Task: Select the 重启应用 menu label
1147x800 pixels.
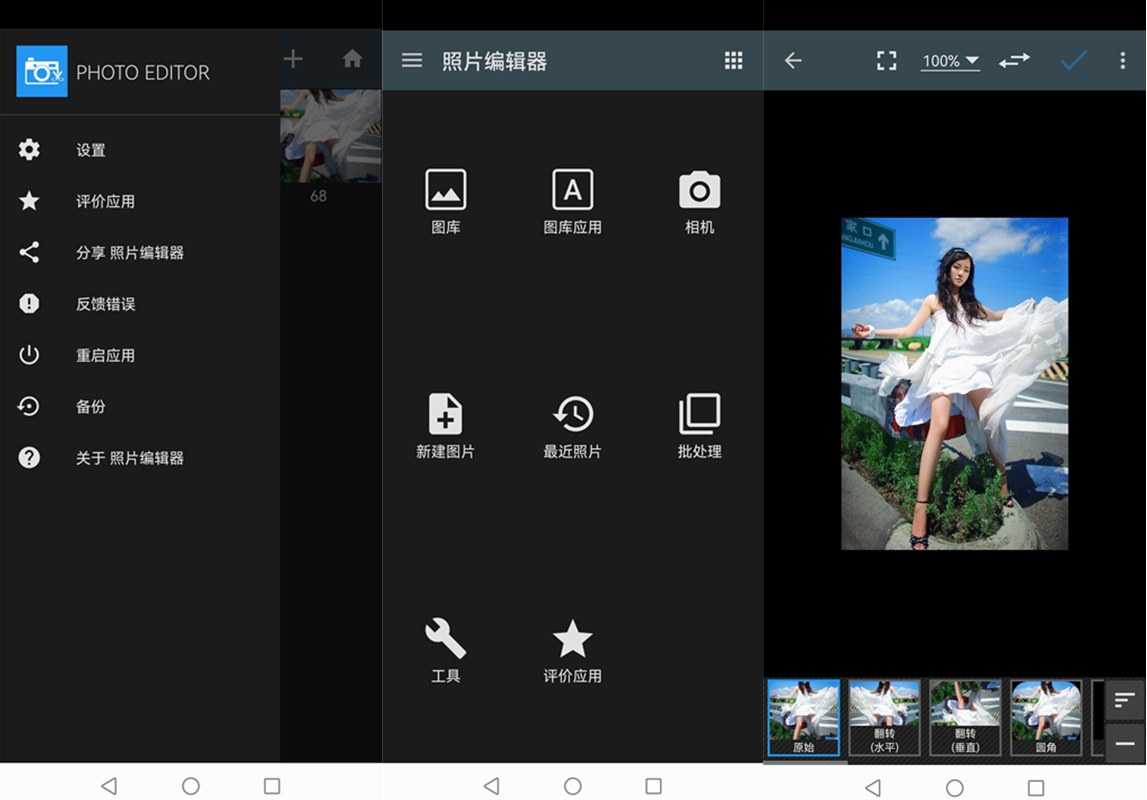Action: (x=105, y=355)
